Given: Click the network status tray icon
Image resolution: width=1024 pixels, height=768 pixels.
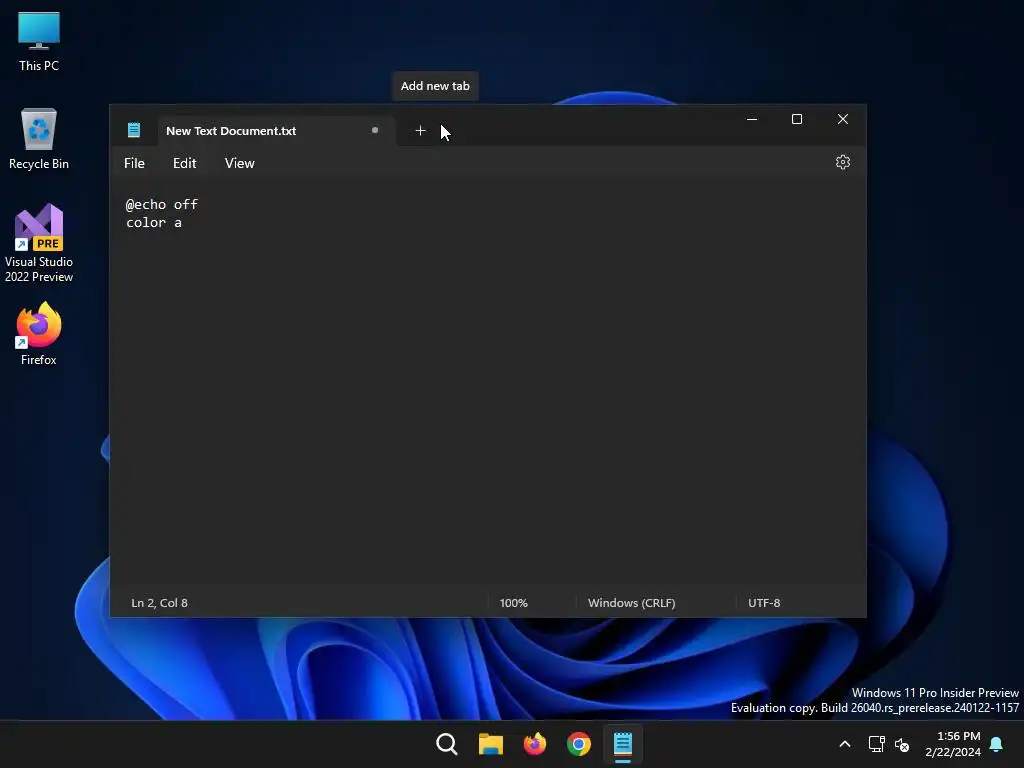Looking at the screenshot, I should coord(876,744).
